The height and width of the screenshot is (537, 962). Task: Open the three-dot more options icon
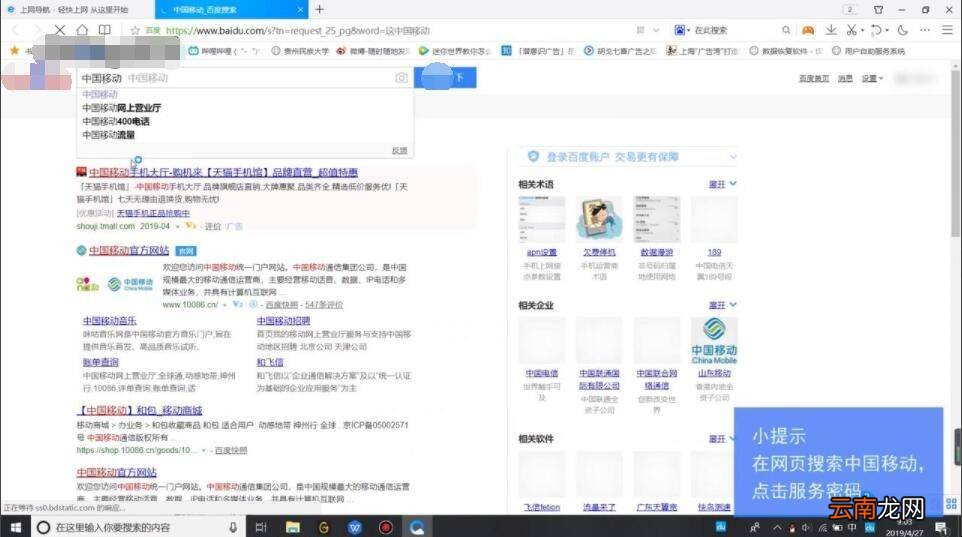(925, 30)
